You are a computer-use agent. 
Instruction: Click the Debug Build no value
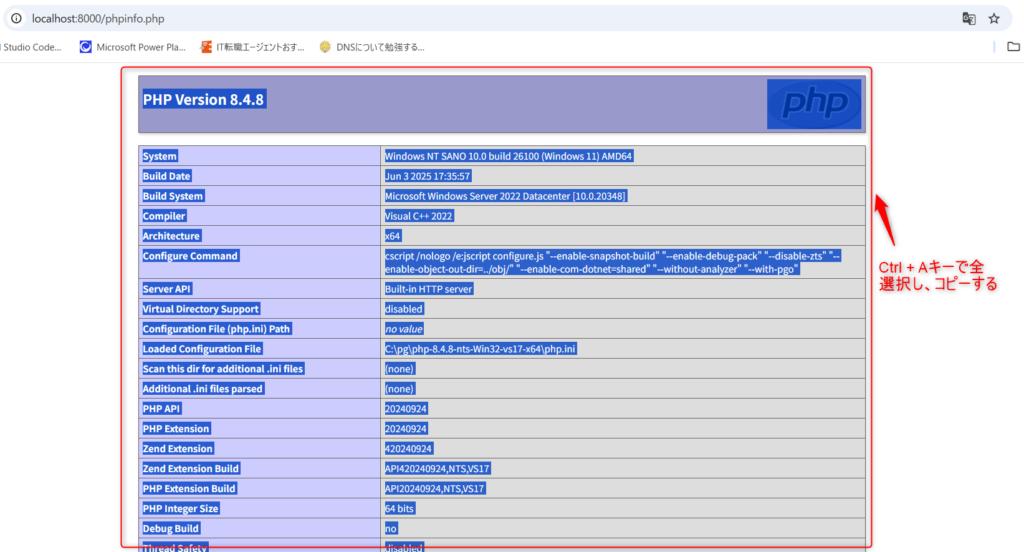(x=391, y=528)
